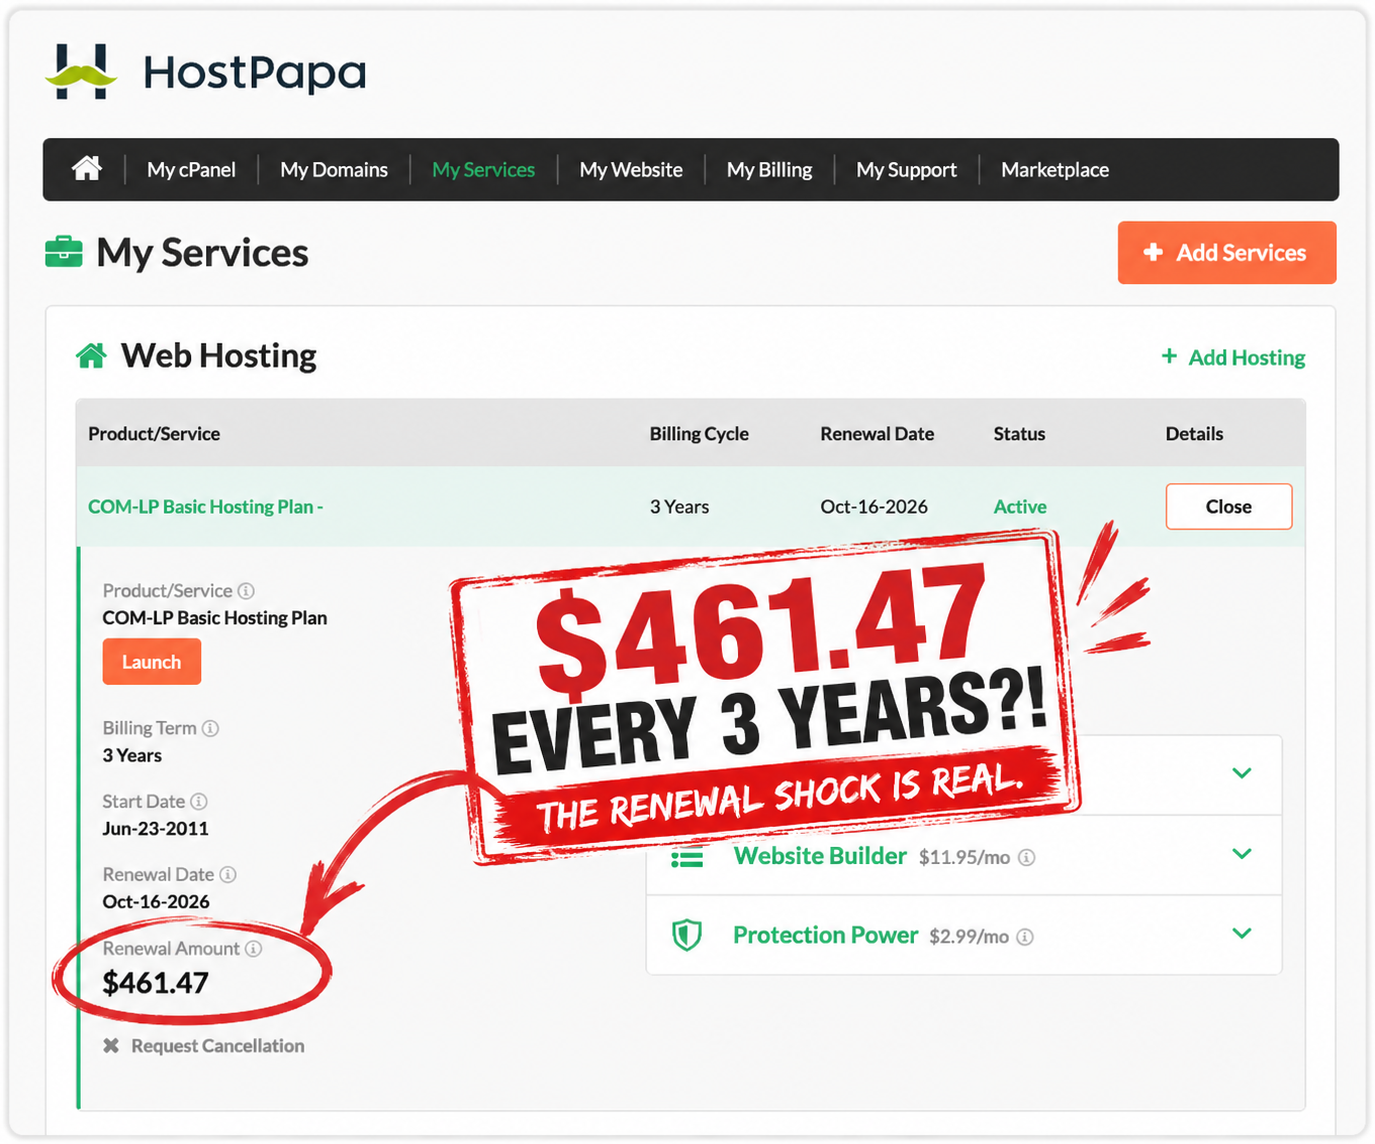Viewport: 1375px width, 1144px height.
Task: Click the Add Hosting link
Action: (x=1233, y=357)
